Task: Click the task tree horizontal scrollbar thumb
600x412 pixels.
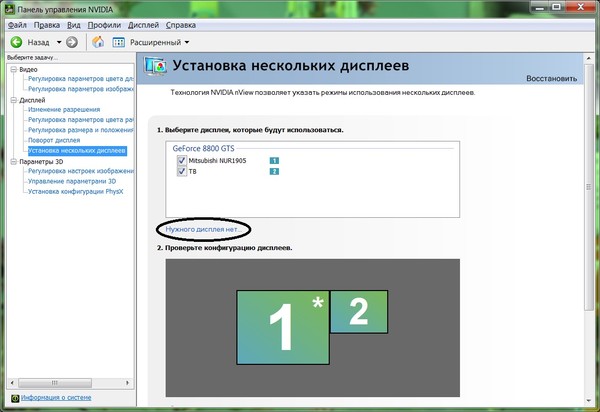Action: [x=55, y=383]
